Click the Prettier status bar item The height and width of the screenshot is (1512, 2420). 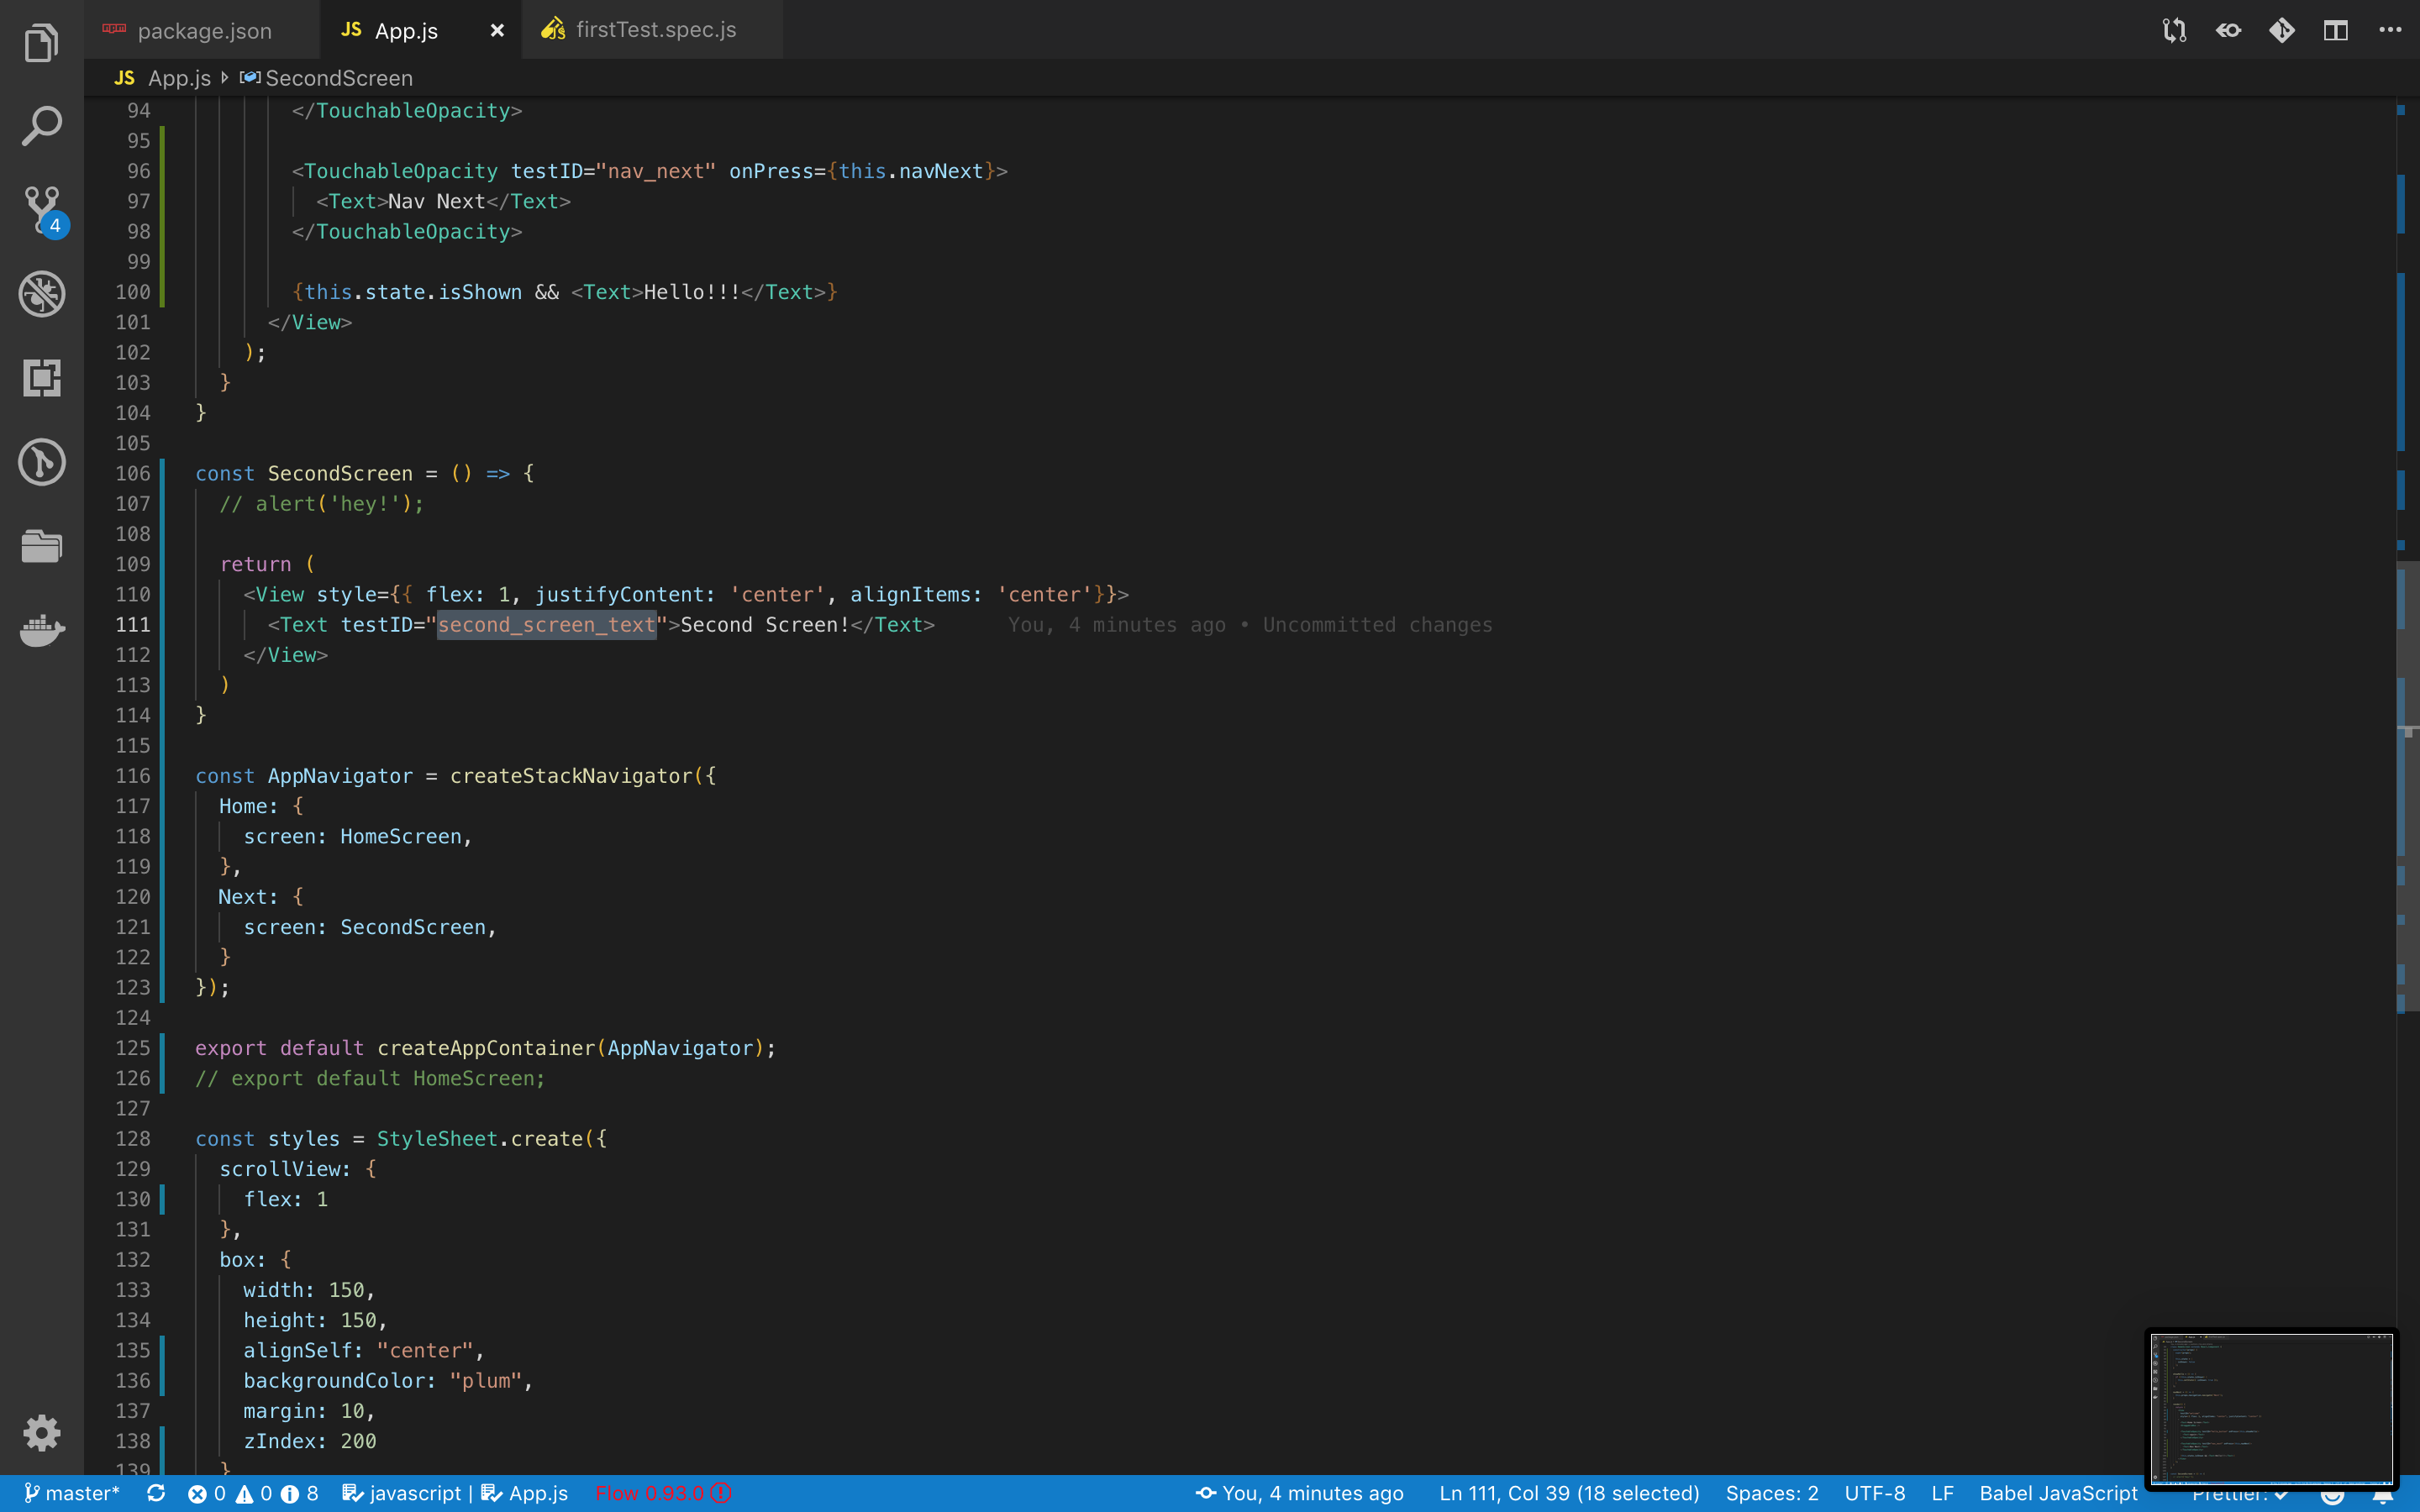point(2240,1496)
